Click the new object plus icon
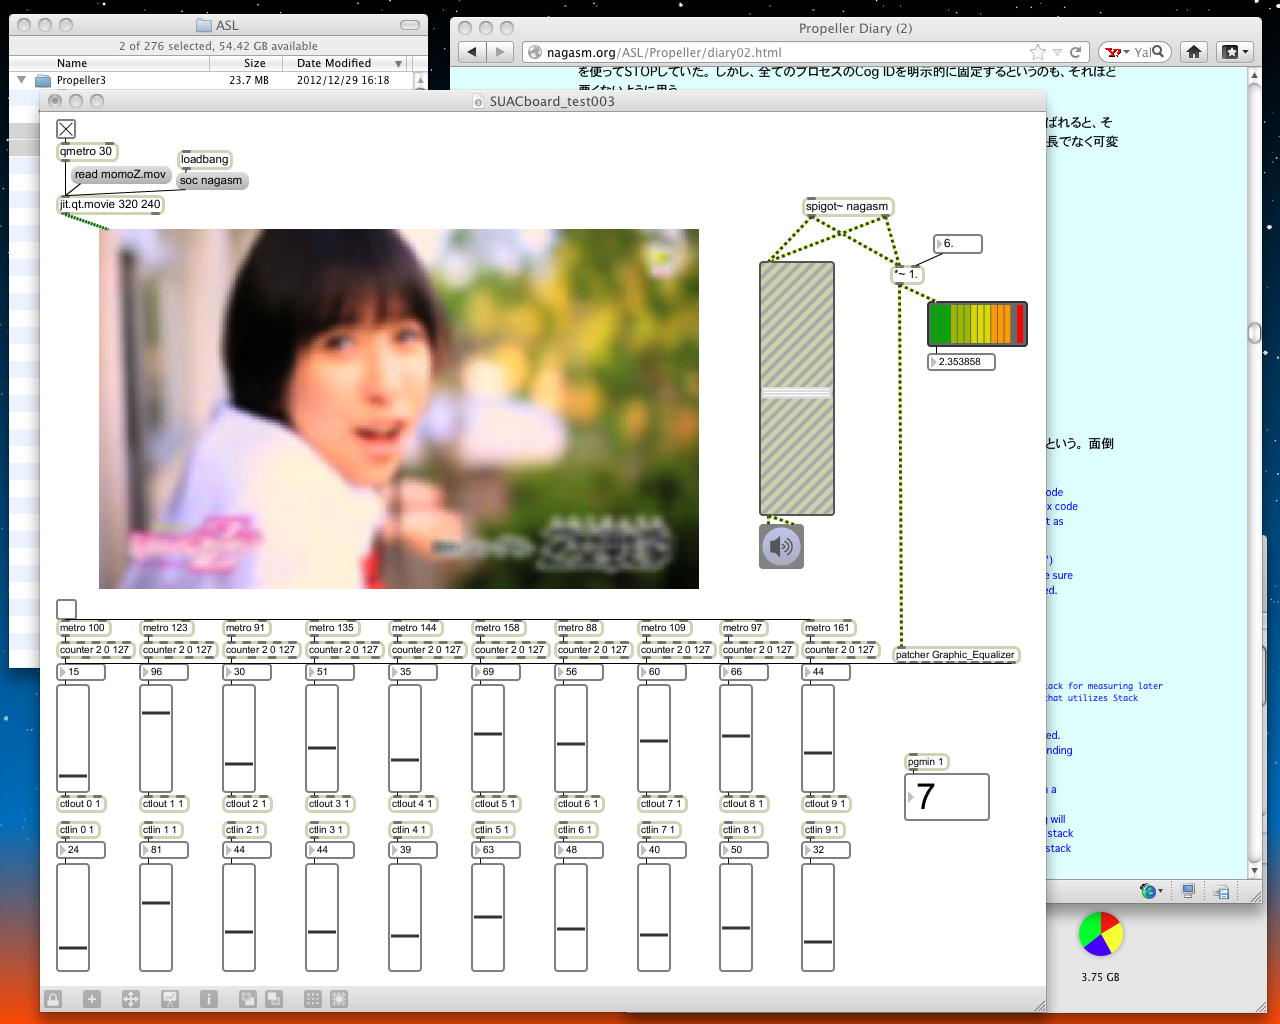This screenshot has height=1024, width=1280. (91, 999)
